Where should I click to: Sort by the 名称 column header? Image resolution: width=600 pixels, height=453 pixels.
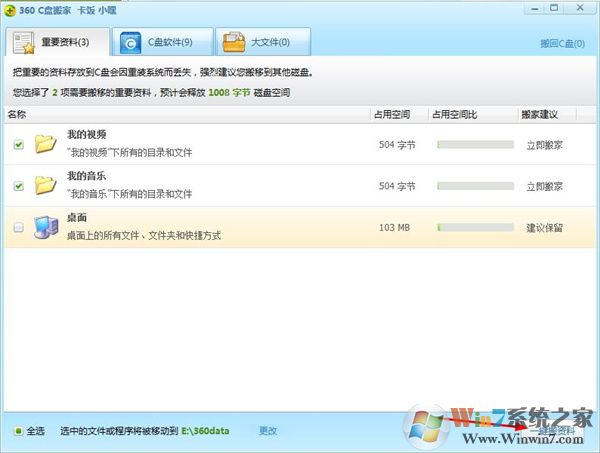point(18,115)
